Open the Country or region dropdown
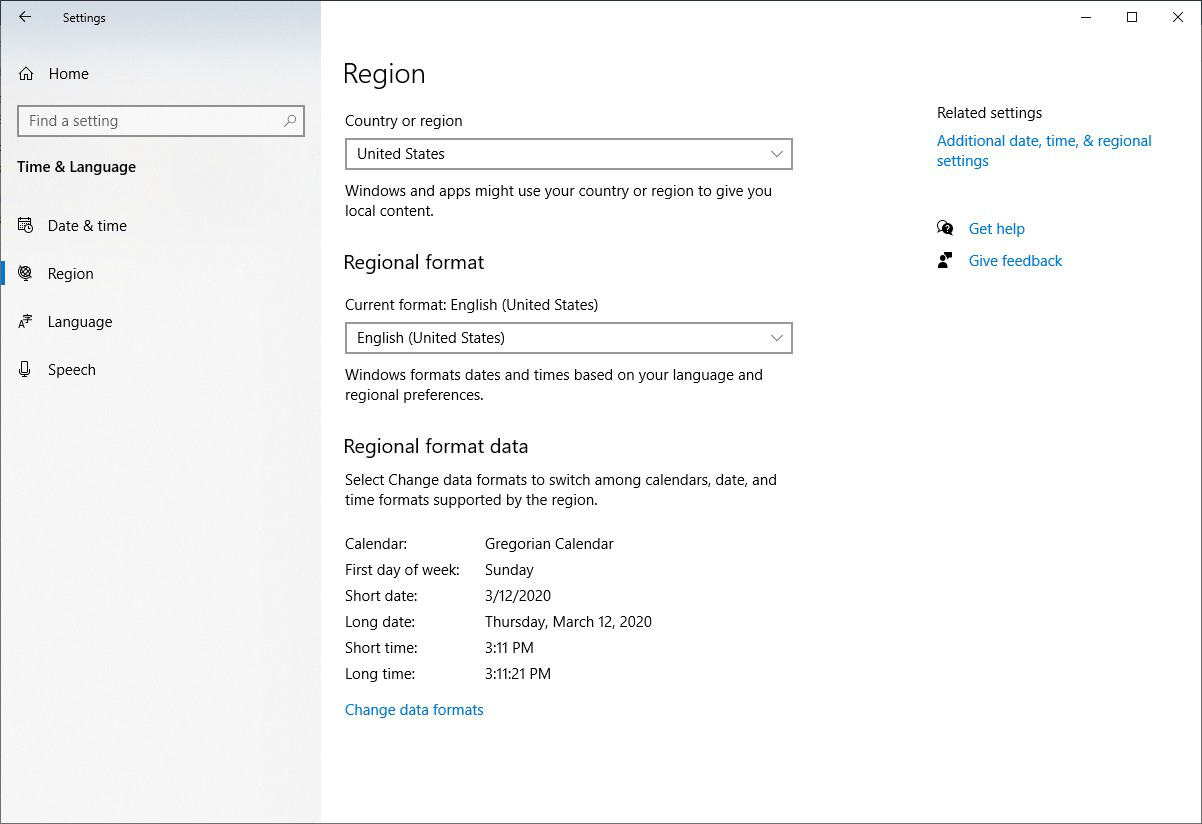 click(x=568, y=154)
